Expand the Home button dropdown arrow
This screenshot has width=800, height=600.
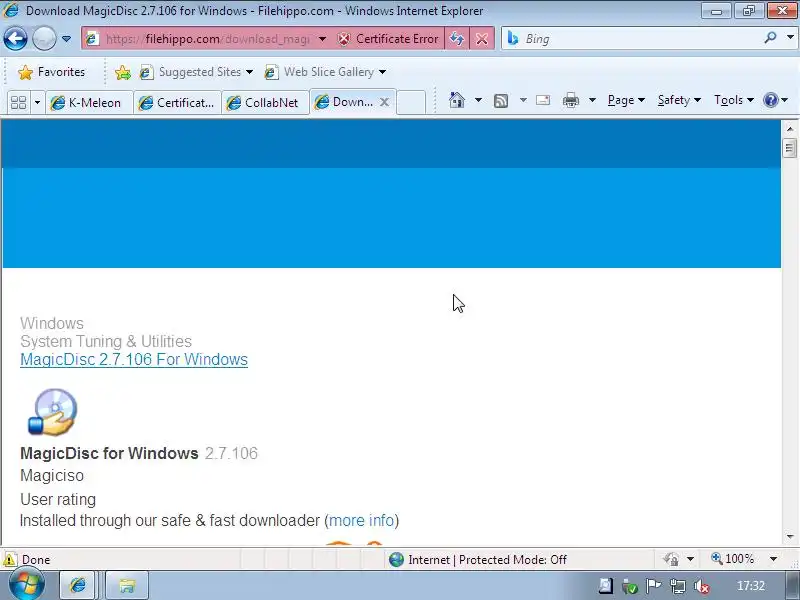point(478,100)
